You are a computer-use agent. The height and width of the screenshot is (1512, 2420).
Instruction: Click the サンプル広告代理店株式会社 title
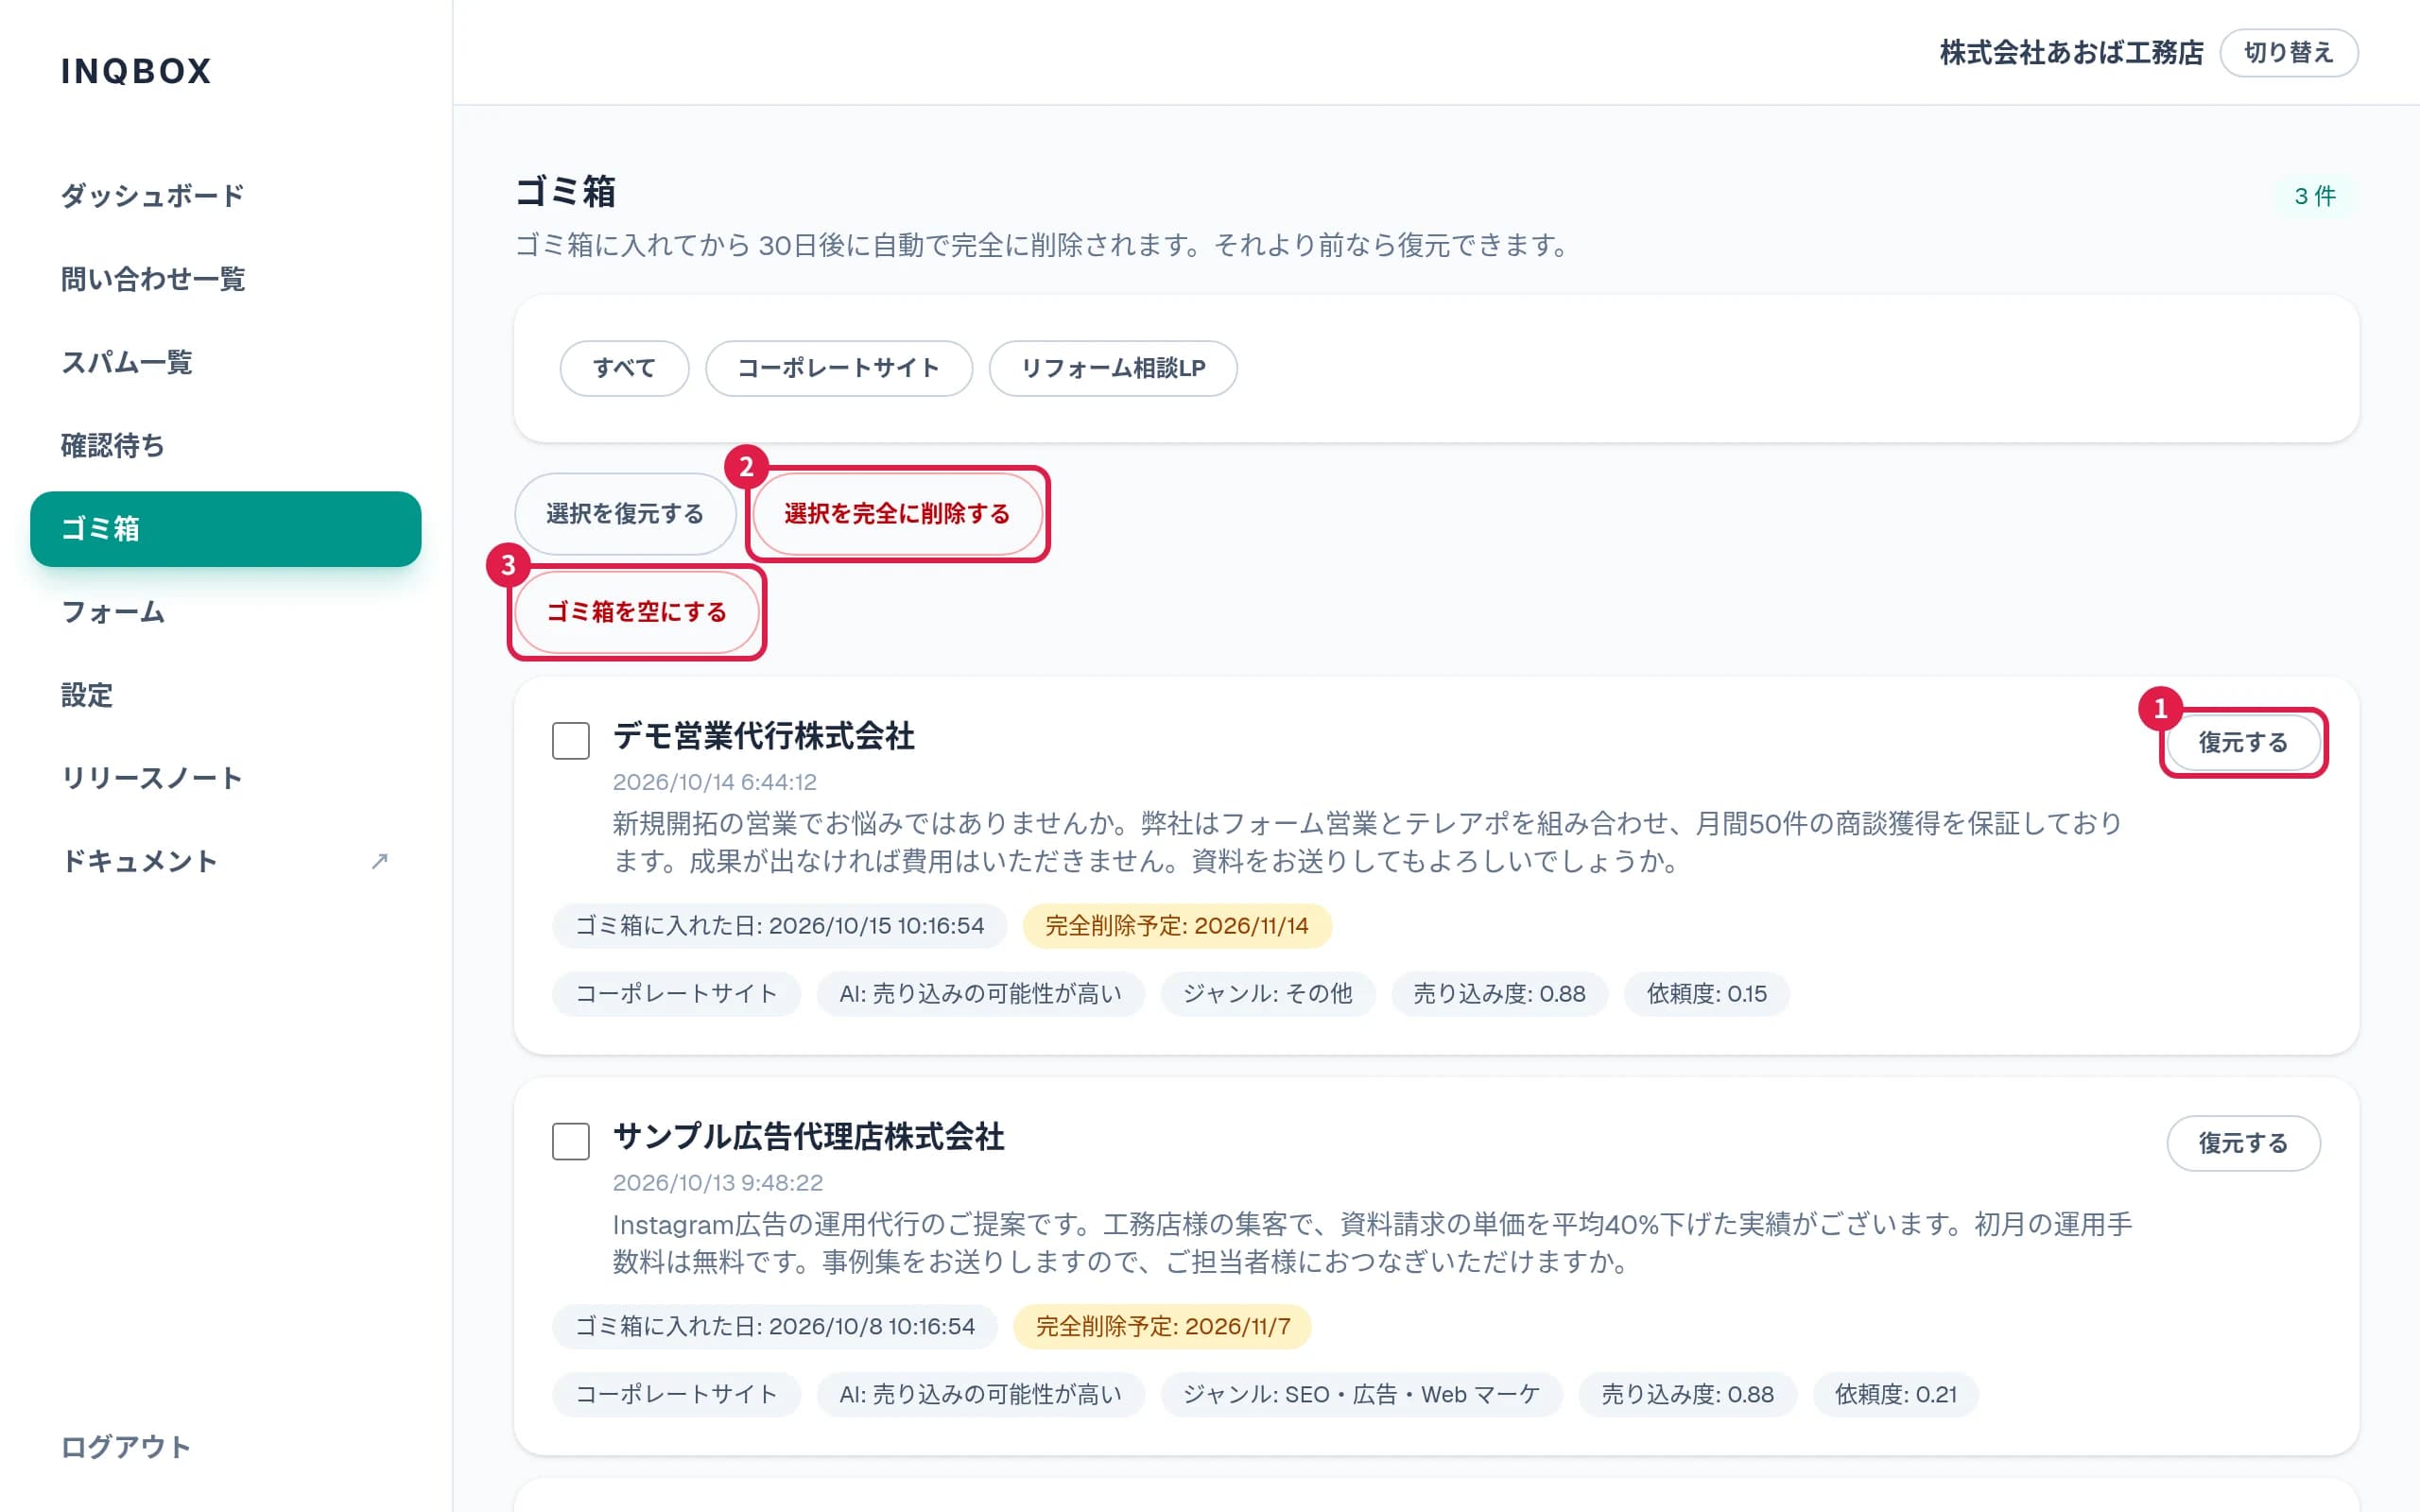[x=808, y=1137]
